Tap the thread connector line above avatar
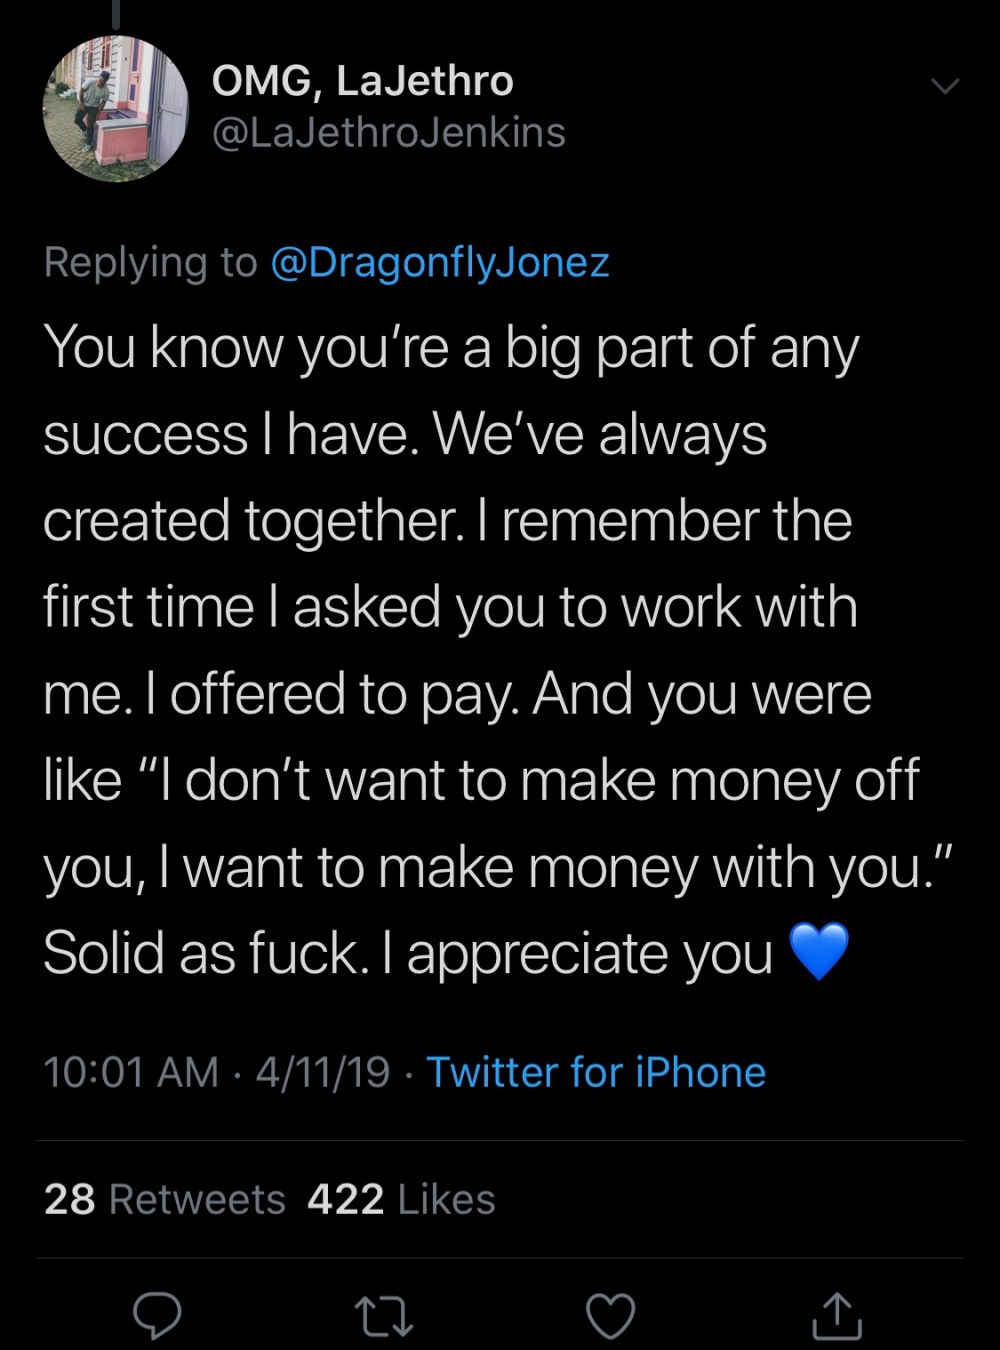Screen dimensions: 1000x1350 coord(116,14)
